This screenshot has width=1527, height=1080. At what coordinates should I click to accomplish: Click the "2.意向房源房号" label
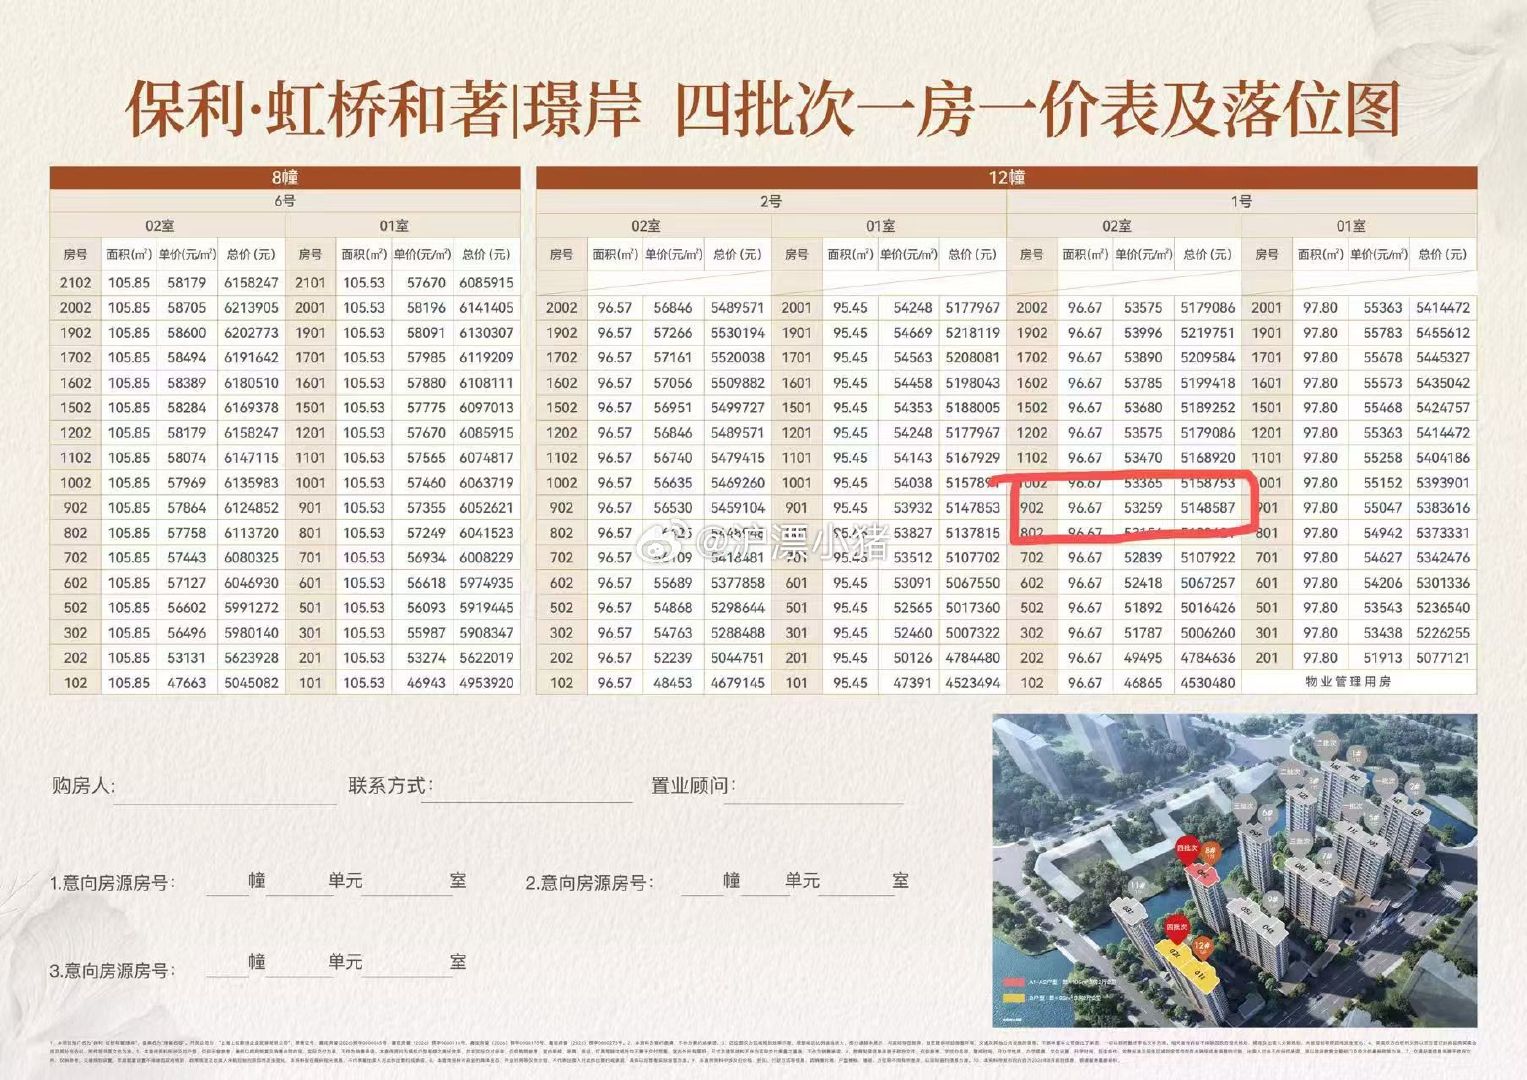[588, 883]
